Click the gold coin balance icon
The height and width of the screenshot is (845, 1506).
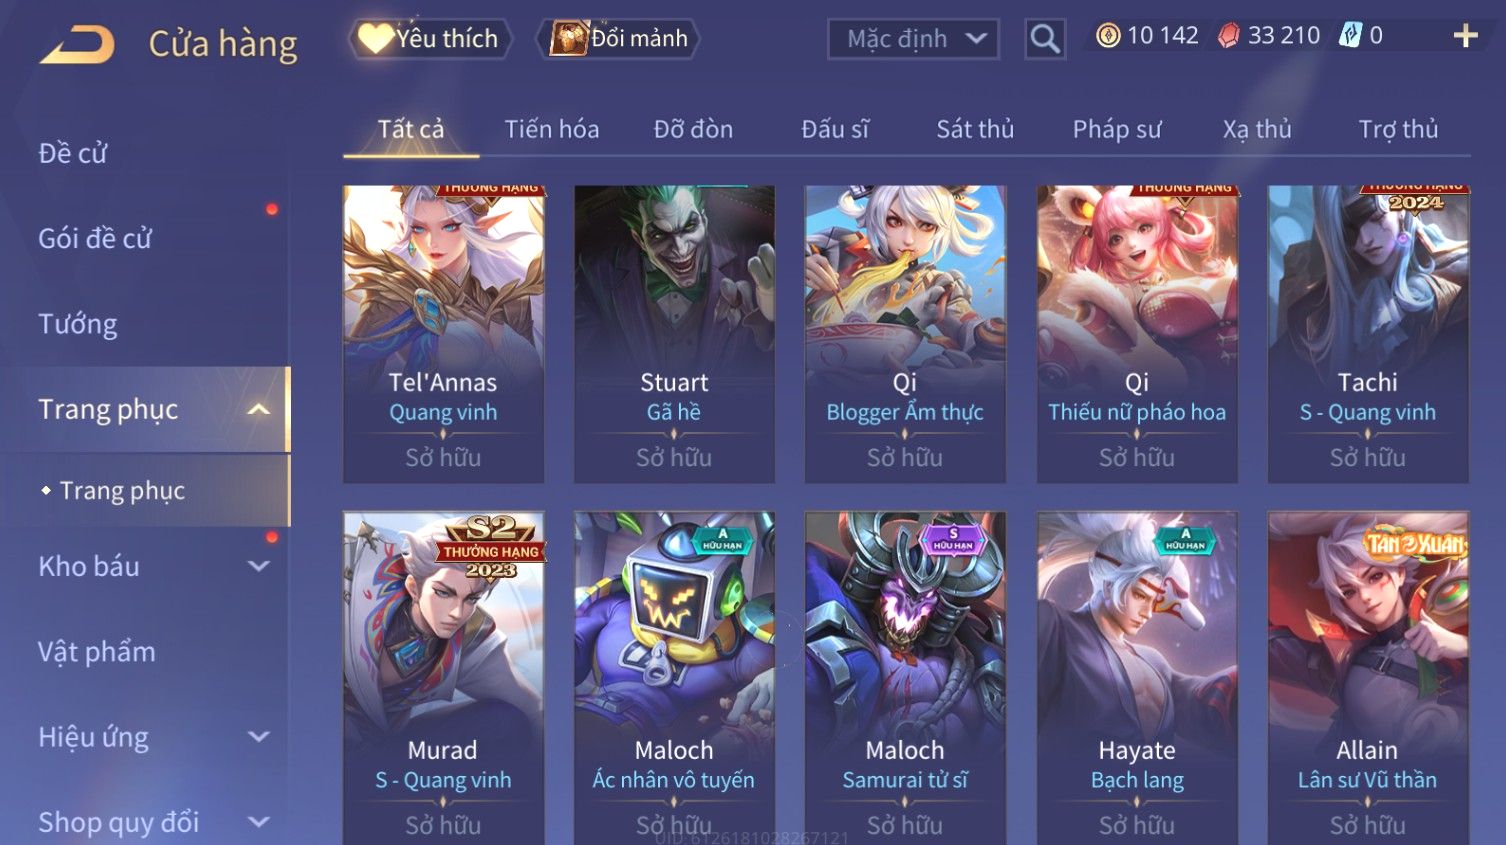(1108, 36)
